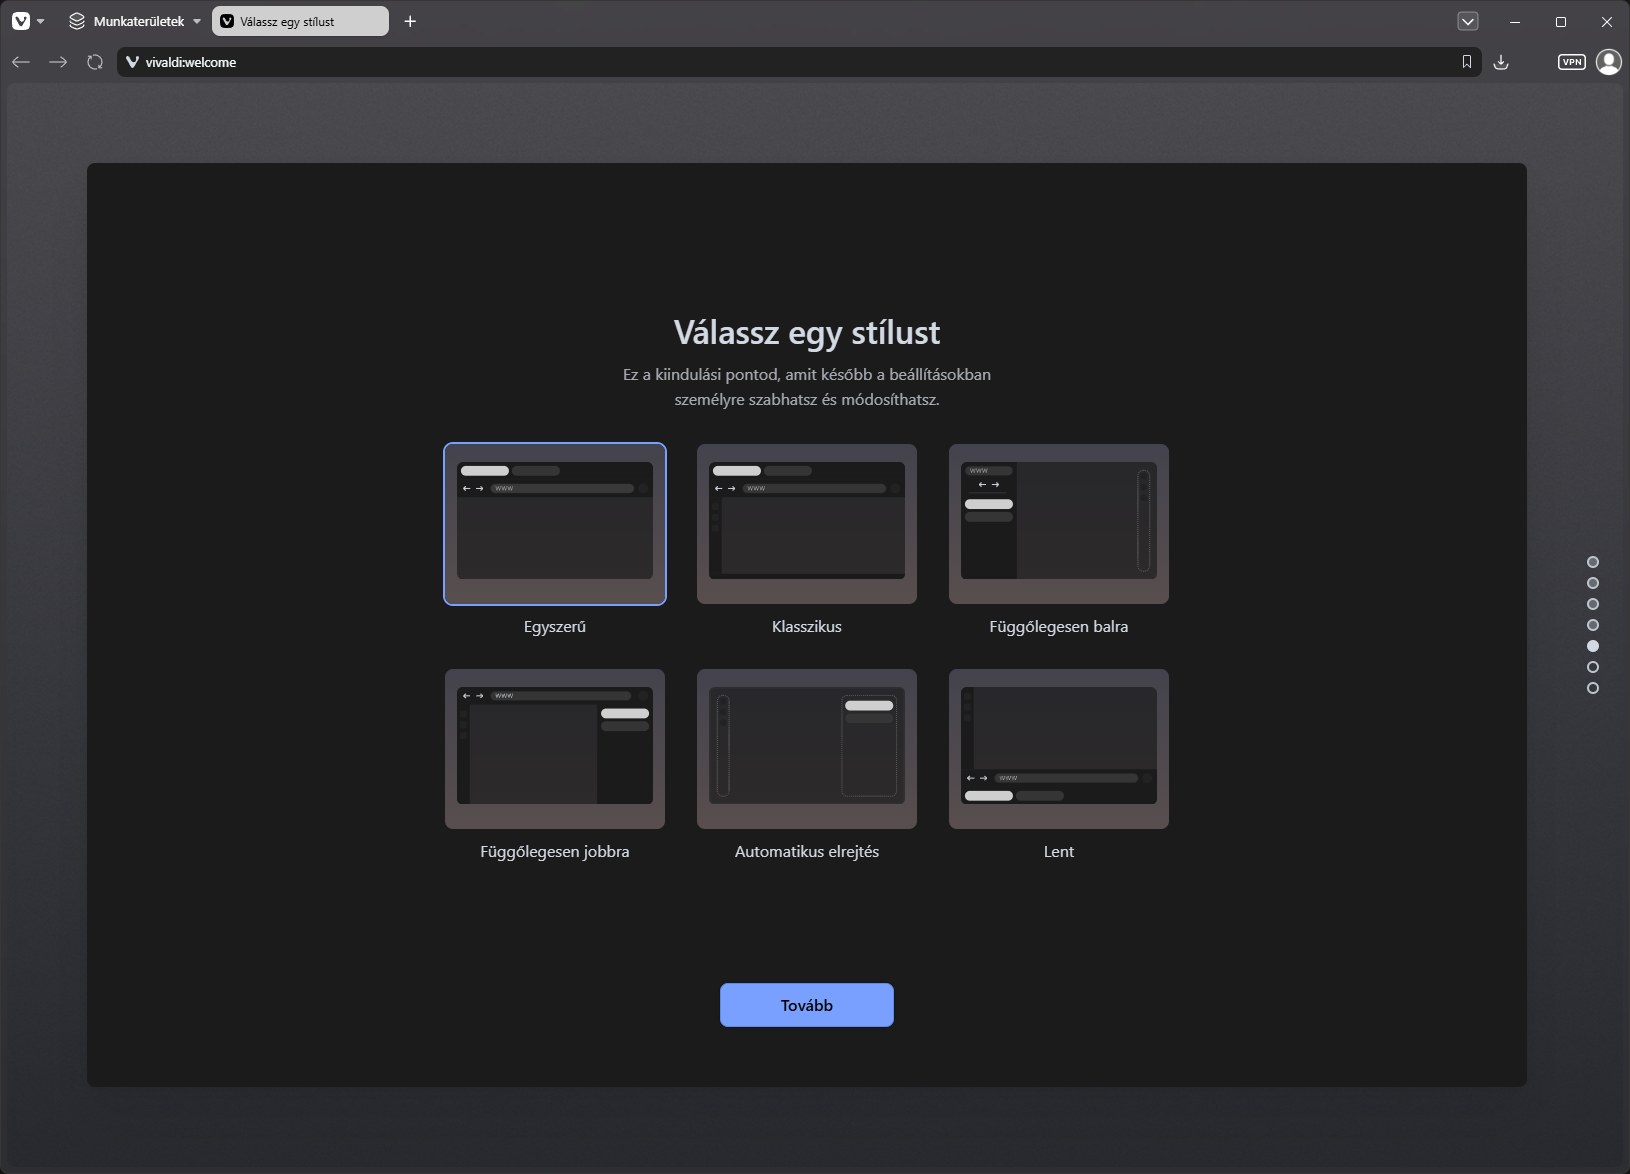Click the Tovább button

(x=807, y=1005)
